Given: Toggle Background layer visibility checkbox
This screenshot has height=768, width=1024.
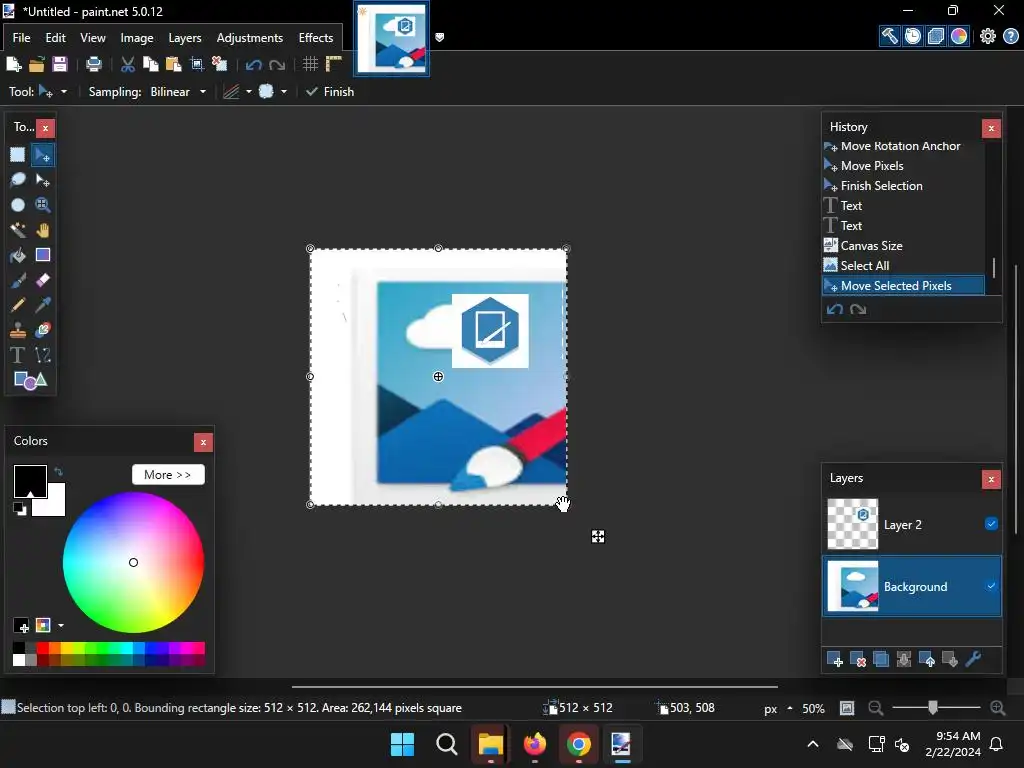Looking at the screenshot, I should point(991,586).
